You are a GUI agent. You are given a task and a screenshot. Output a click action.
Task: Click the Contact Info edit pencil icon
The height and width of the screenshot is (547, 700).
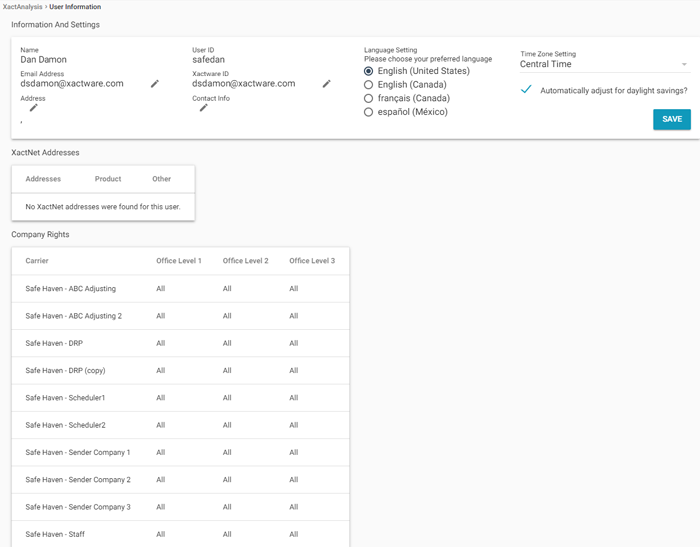coord(203,108)
